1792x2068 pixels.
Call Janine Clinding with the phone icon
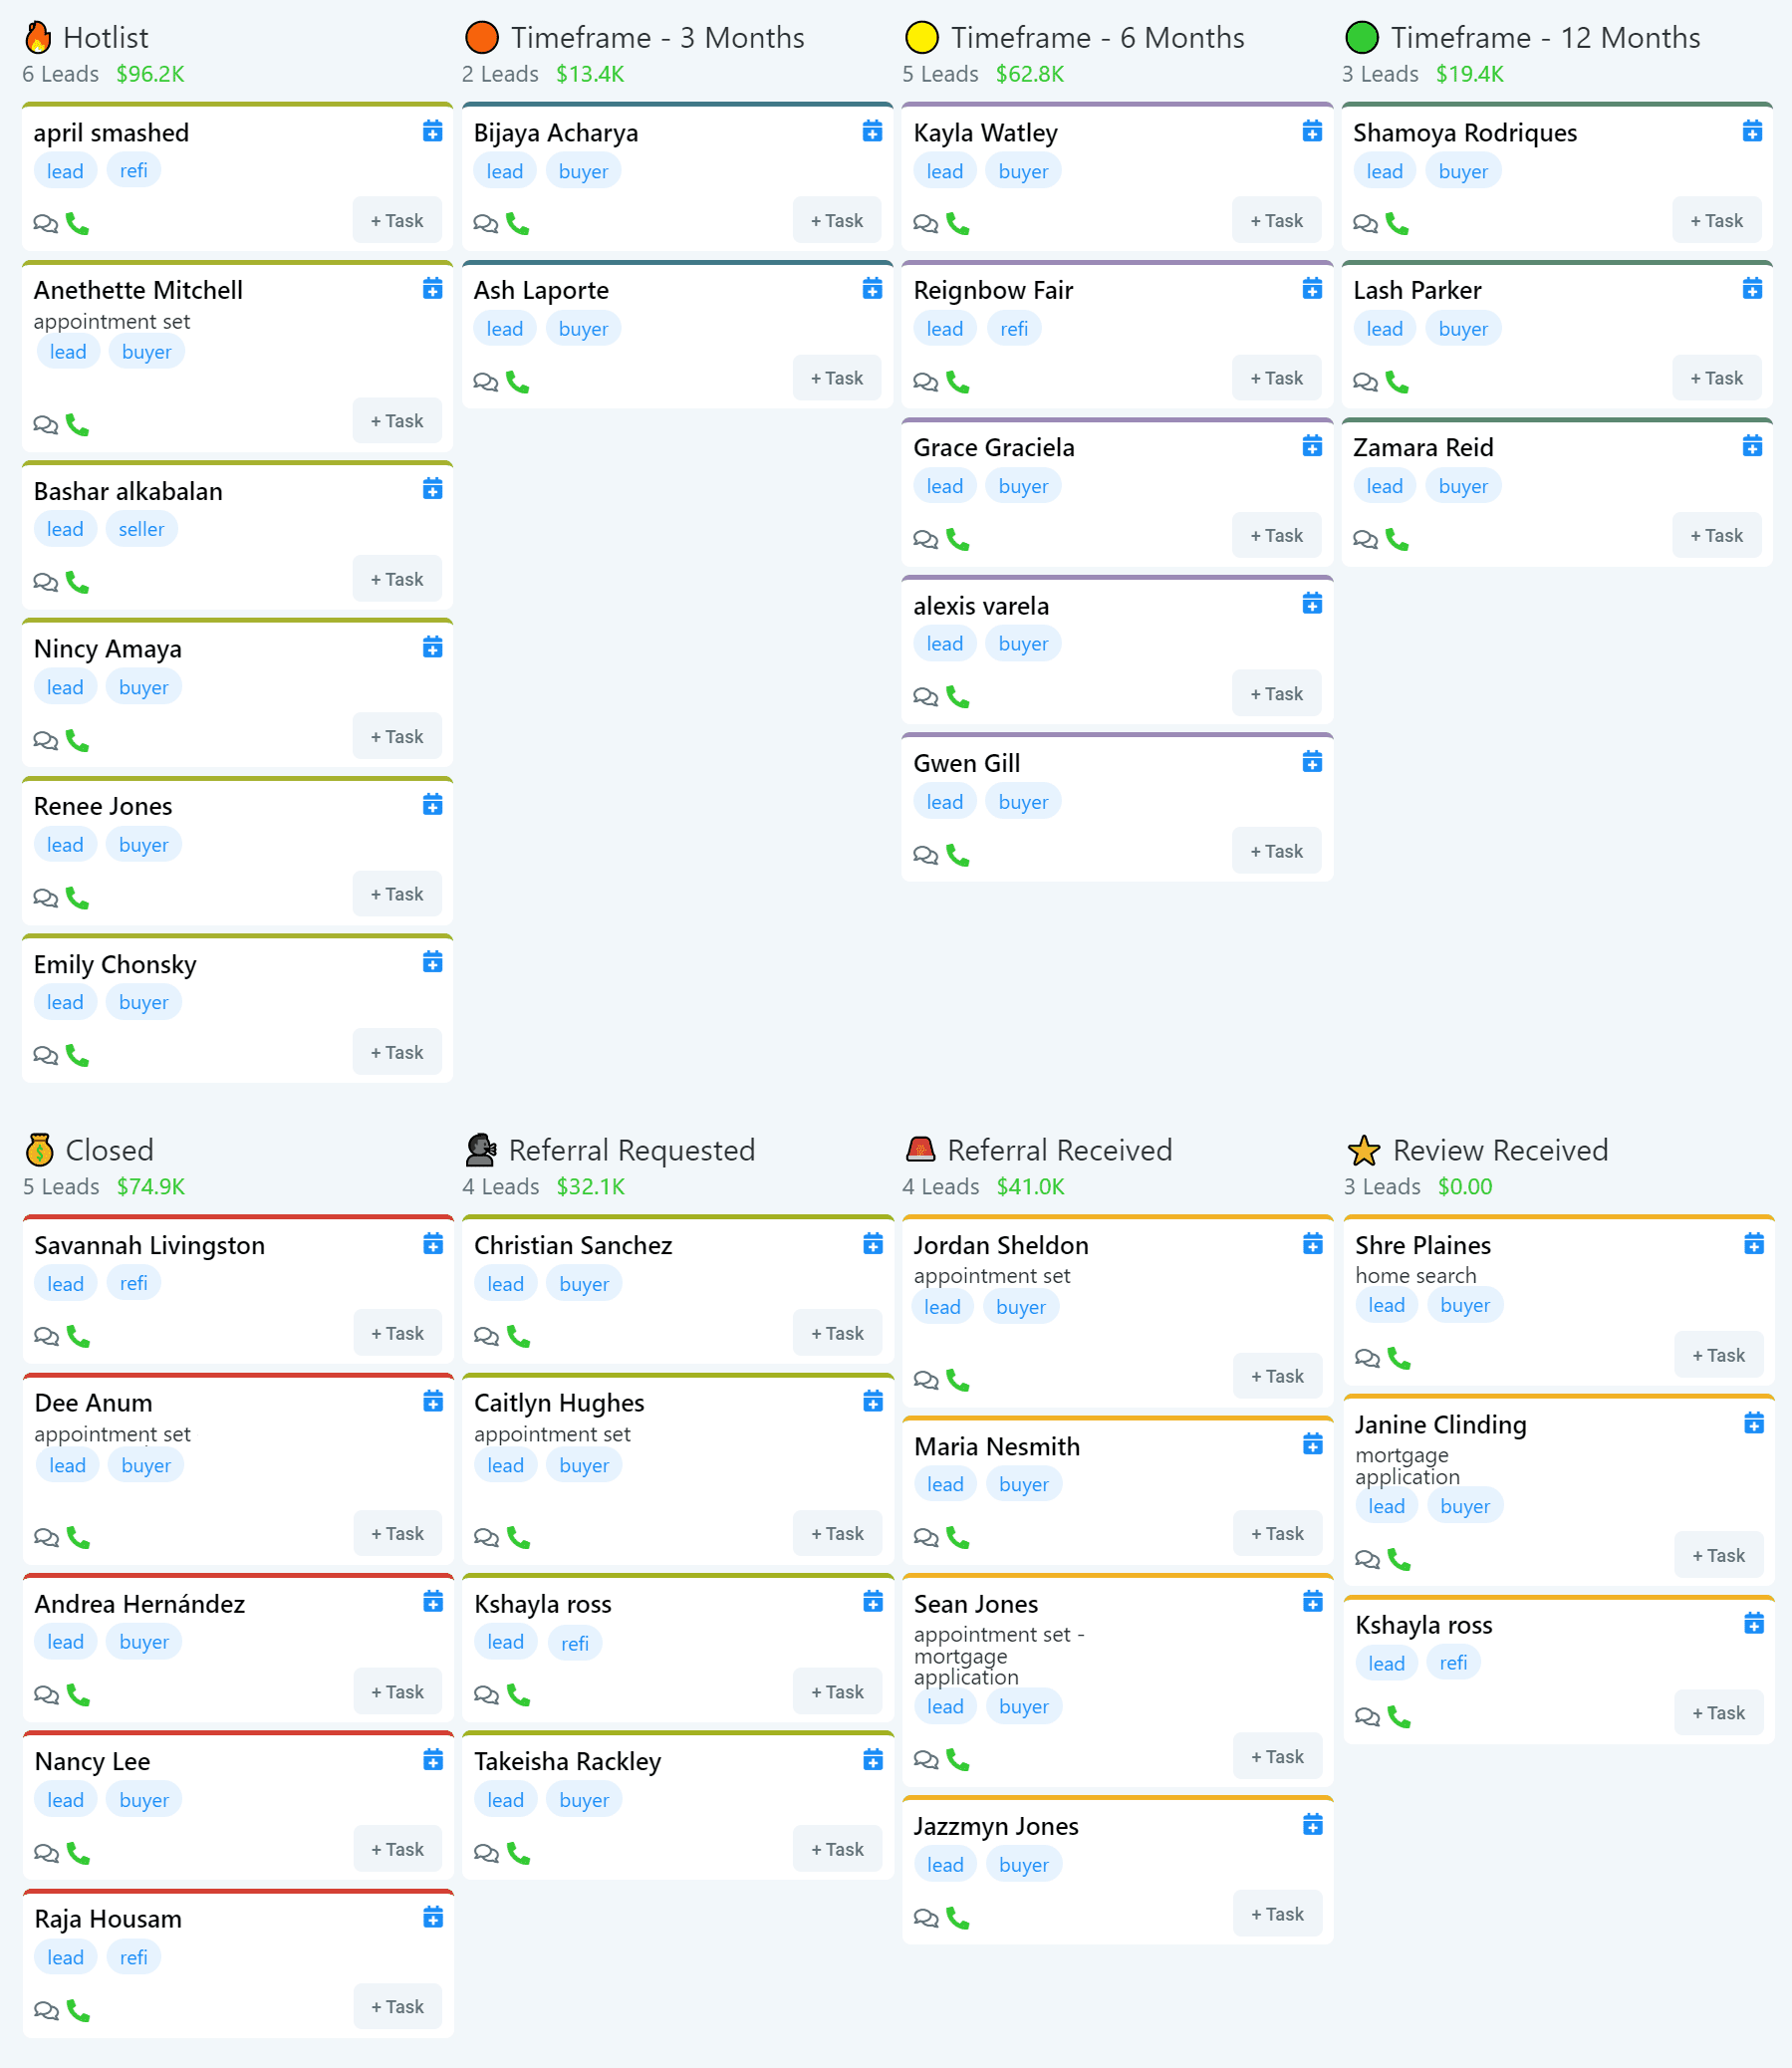click(1399, 1559)
